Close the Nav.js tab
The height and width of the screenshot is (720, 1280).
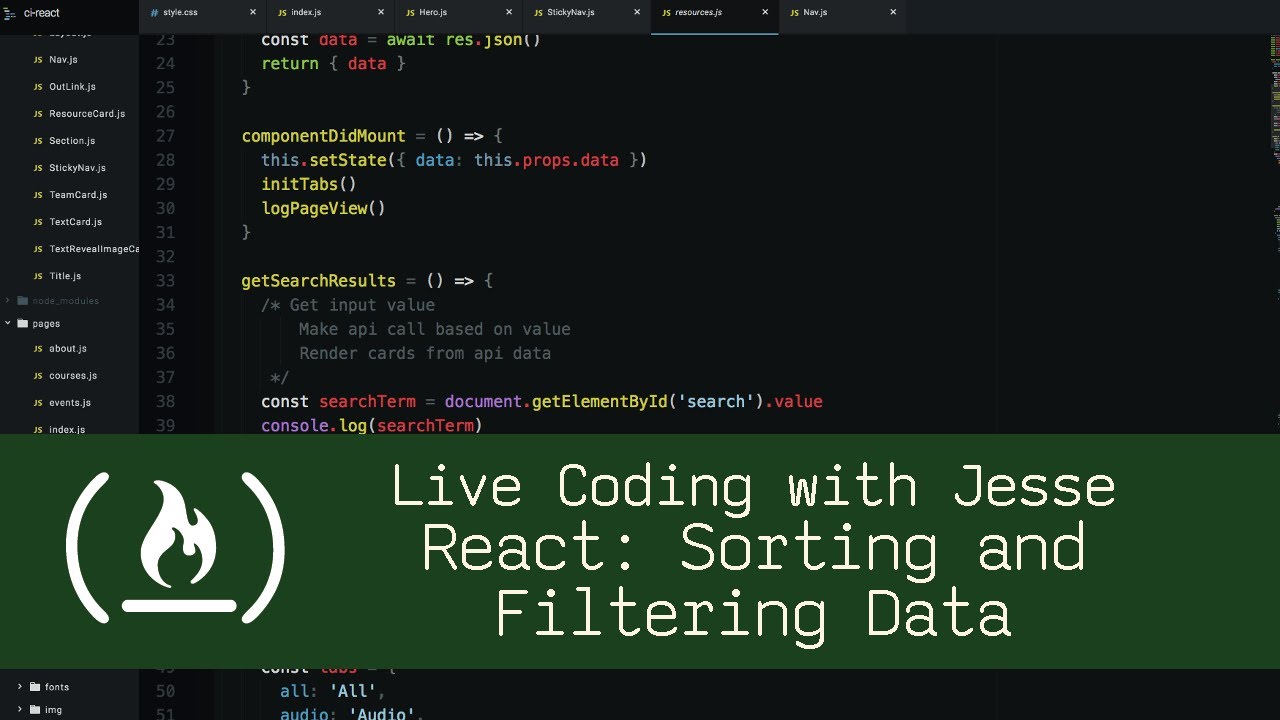(893, 12)
